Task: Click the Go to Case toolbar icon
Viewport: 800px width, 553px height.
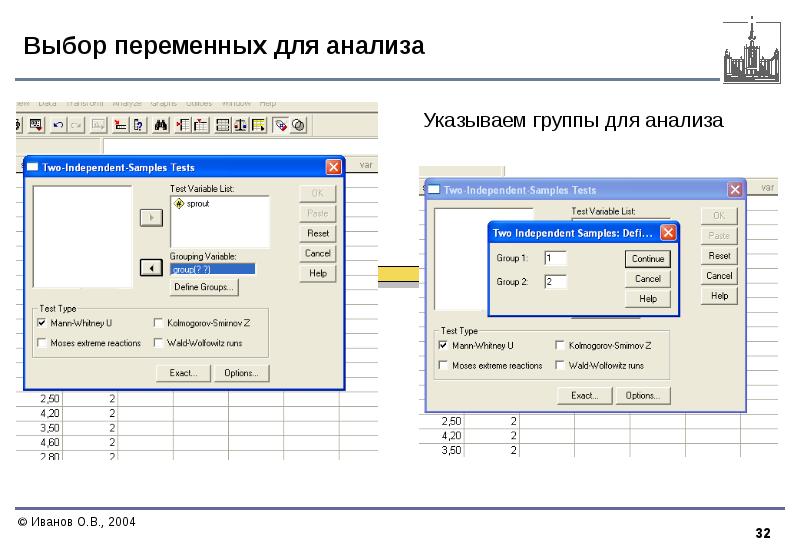Action: click(x=119, y=125)
